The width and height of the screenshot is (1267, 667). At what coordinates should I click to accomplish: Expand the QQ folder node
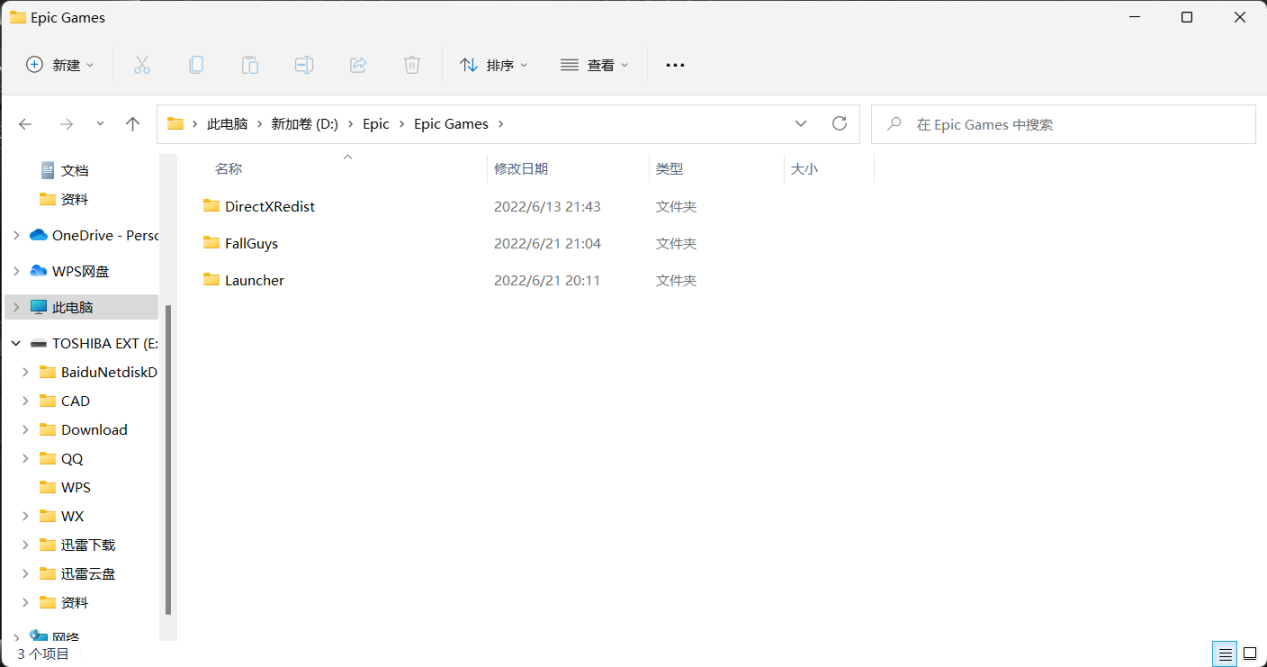(26, 459)
